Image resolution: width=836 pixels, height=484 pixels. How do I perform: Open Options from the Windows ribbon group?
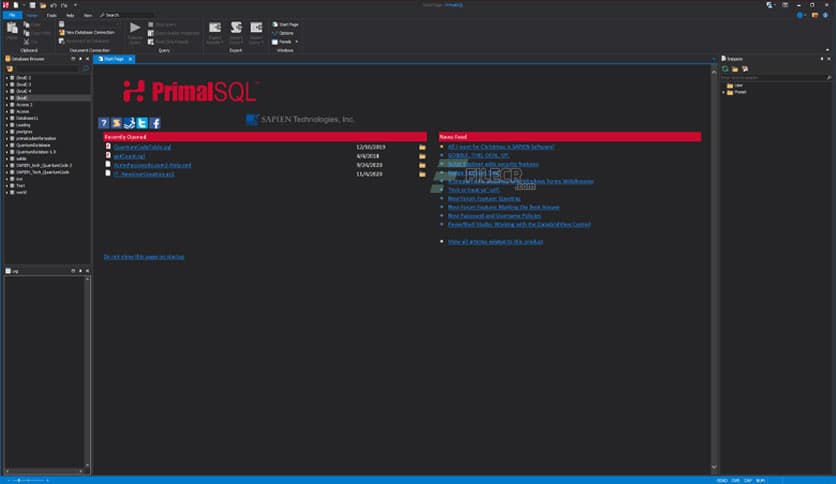[x=283, y=33]
